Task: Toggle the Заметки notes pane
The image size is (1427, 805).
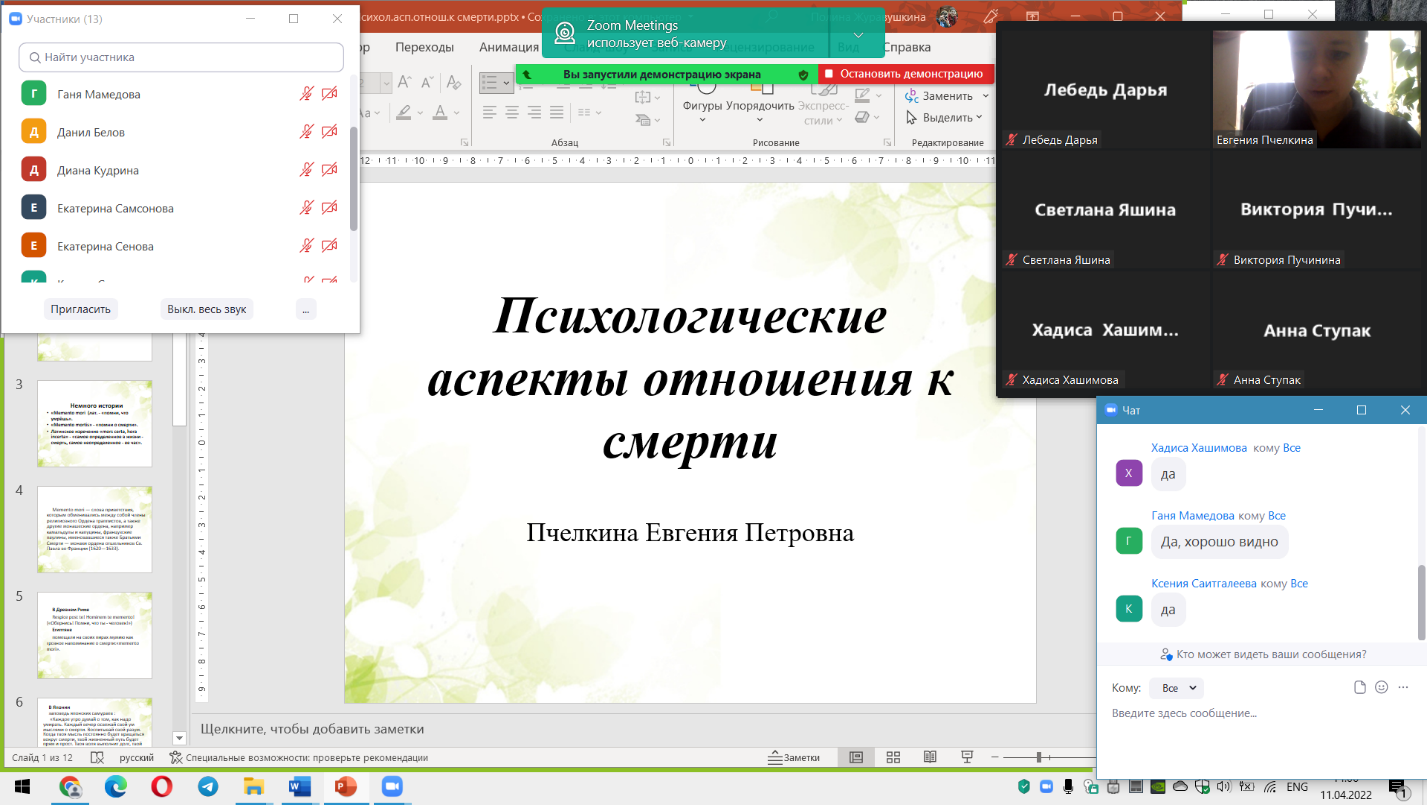Action: (794, 757)
